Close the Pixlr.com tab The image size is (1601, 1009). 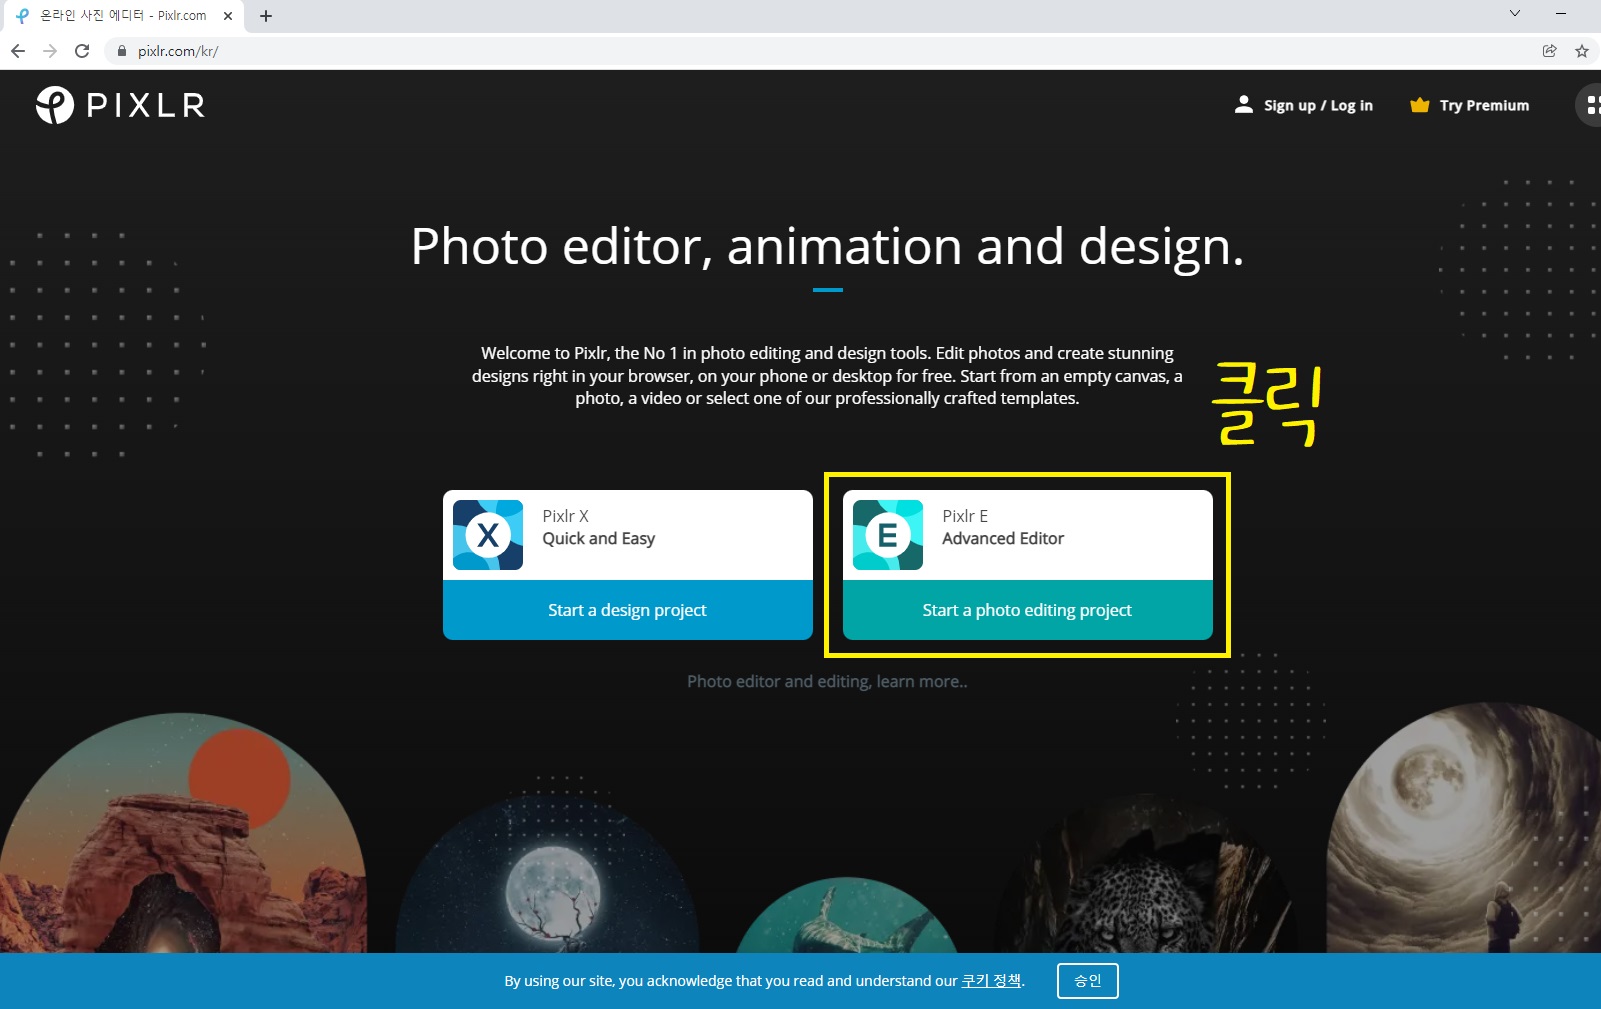coord(228,16)
